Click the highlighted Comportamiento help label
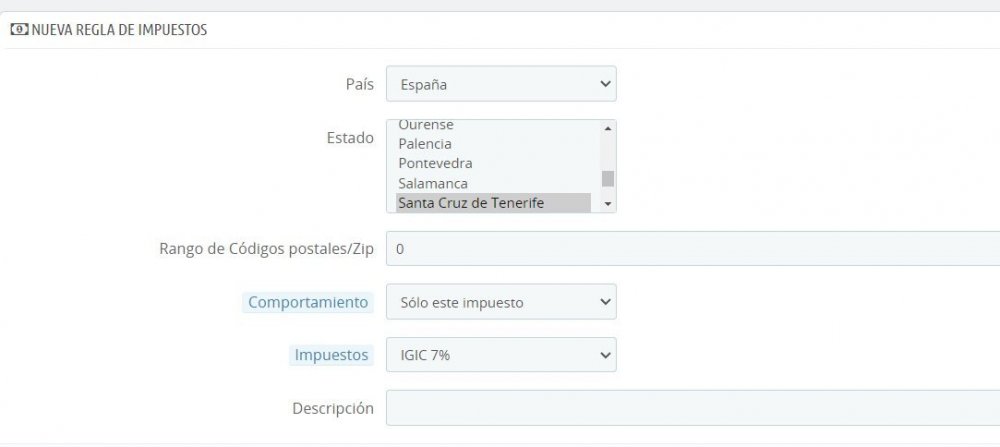The height and width of the screenshot is (447, 1000). pos(308,302)
